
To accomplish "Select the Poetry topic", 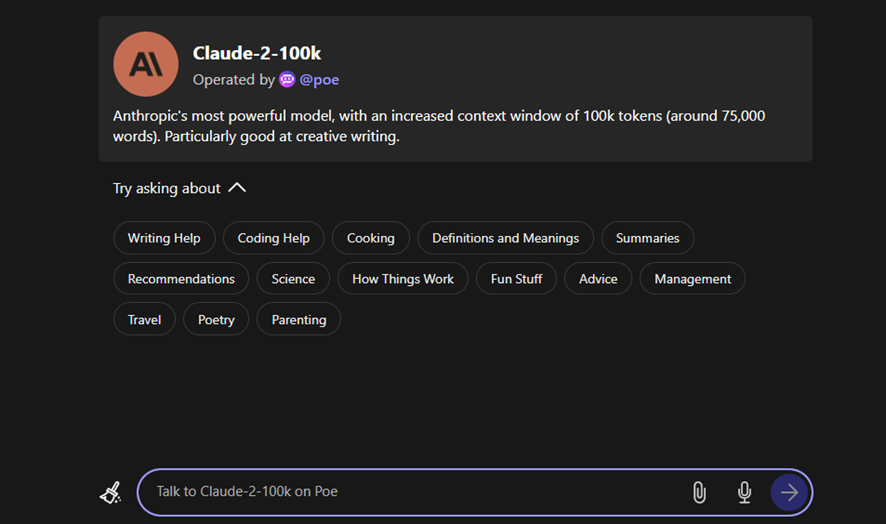I will (x=216, y=319).
